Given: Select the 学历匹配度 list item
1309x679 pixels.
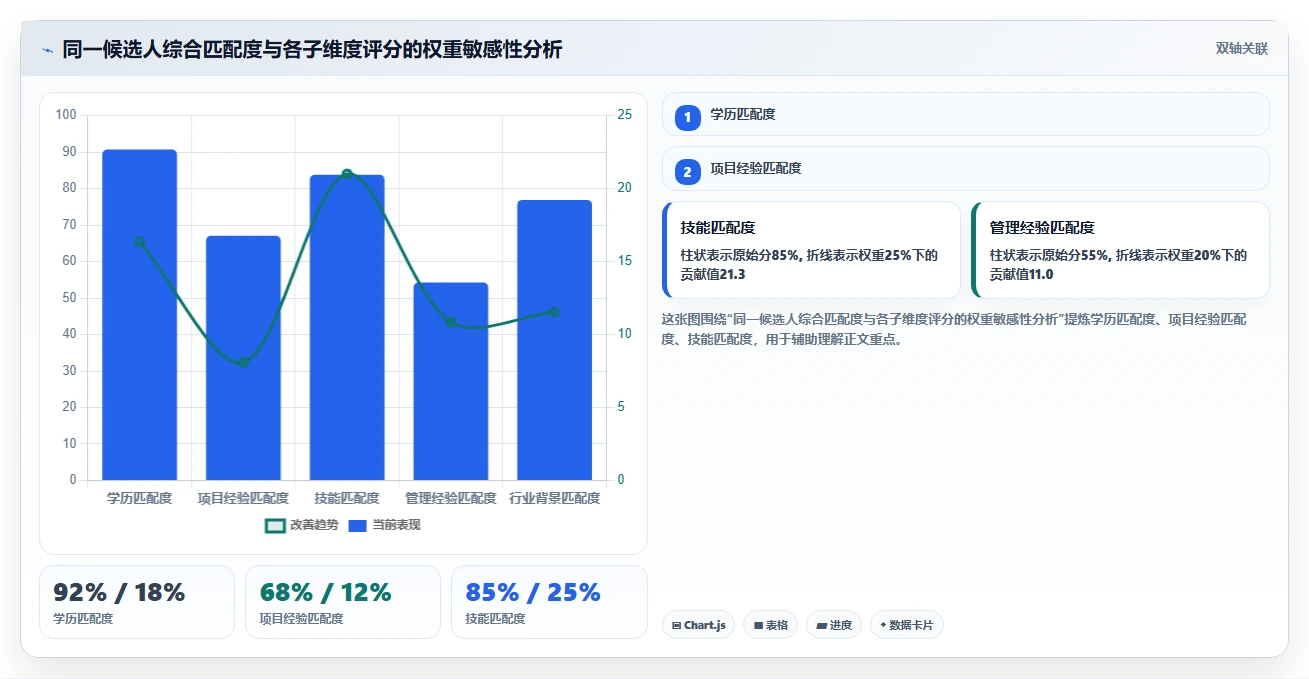Looking at the screenshot, I should (966, 114).
